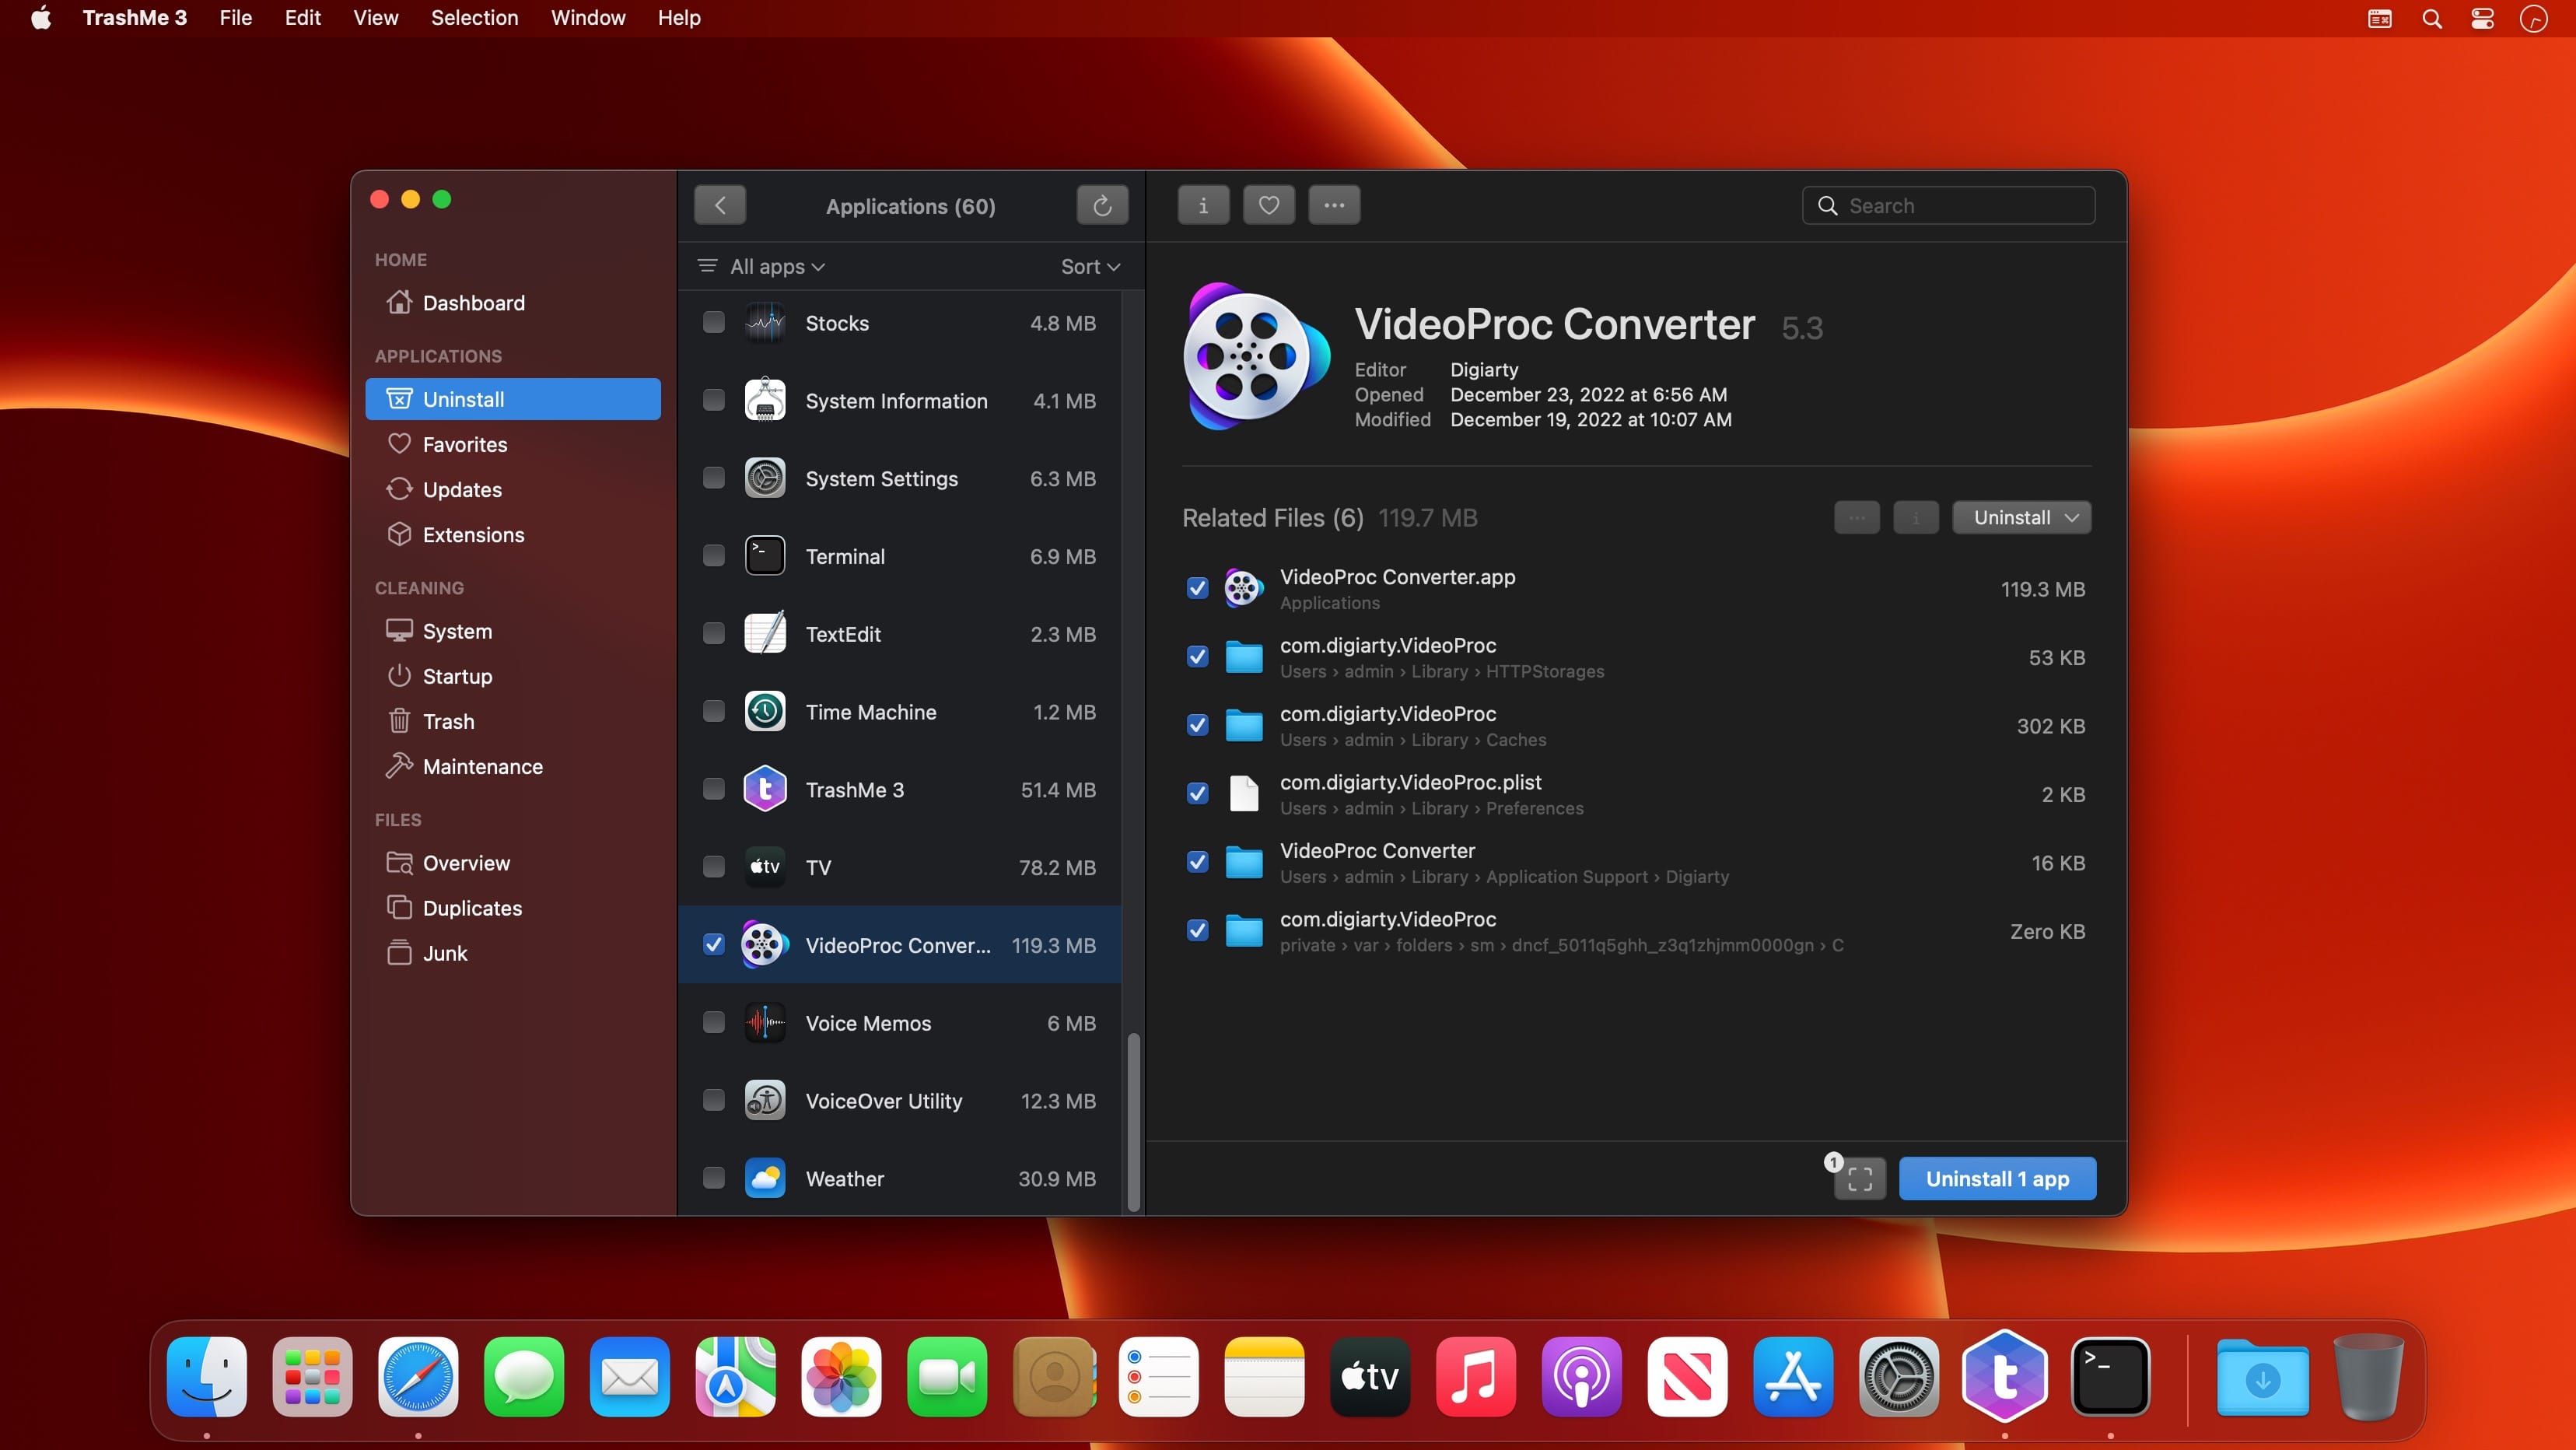This screenshot has width=2576, height=1450.
Task: Click the applications list scrollbar thumb
Action: 1133,1120
